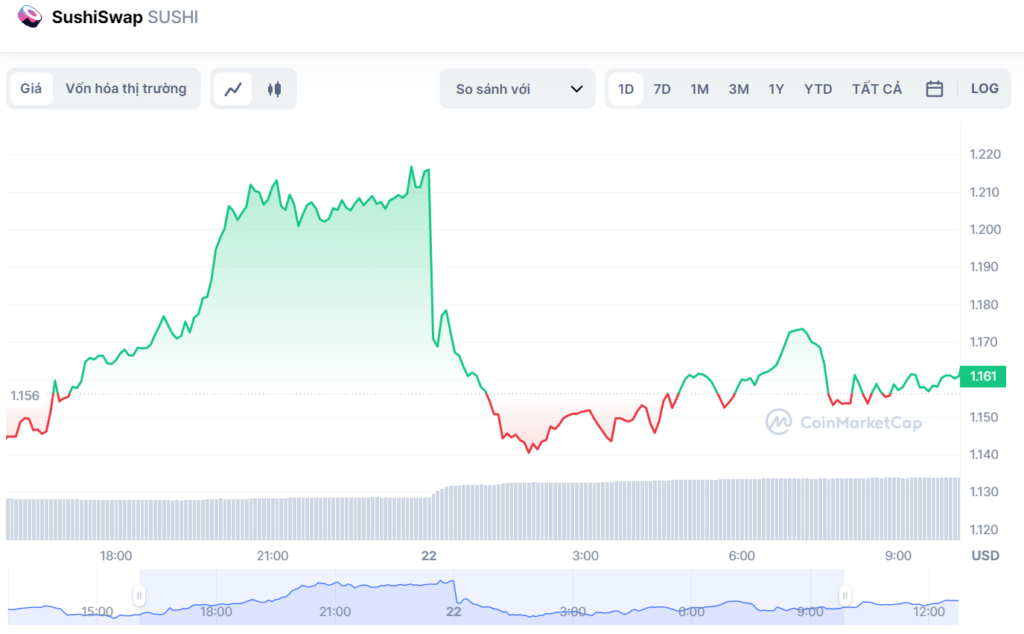Select Vốn hóa thị trường tab
This screenshot has height=634, width=1024.
coord(126,89)
